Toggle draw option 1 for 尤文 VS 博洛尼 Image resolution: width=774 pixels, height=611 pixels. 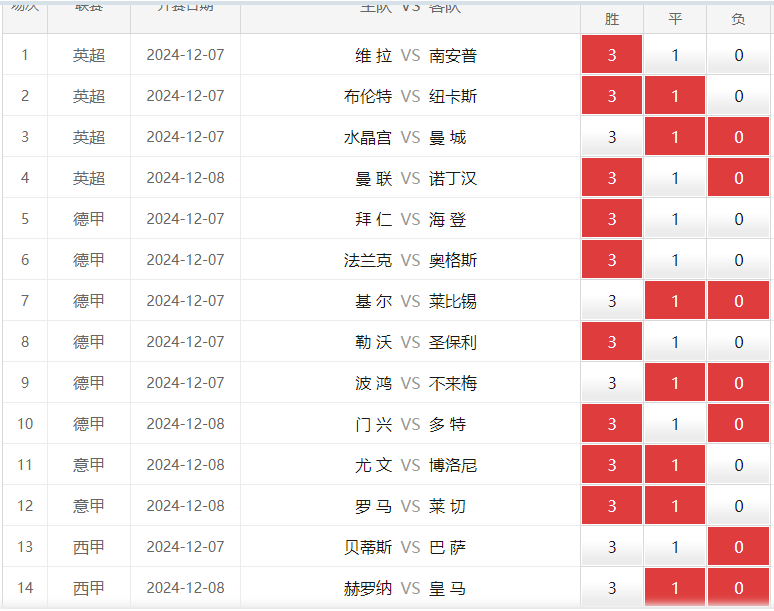click(675, 464)
